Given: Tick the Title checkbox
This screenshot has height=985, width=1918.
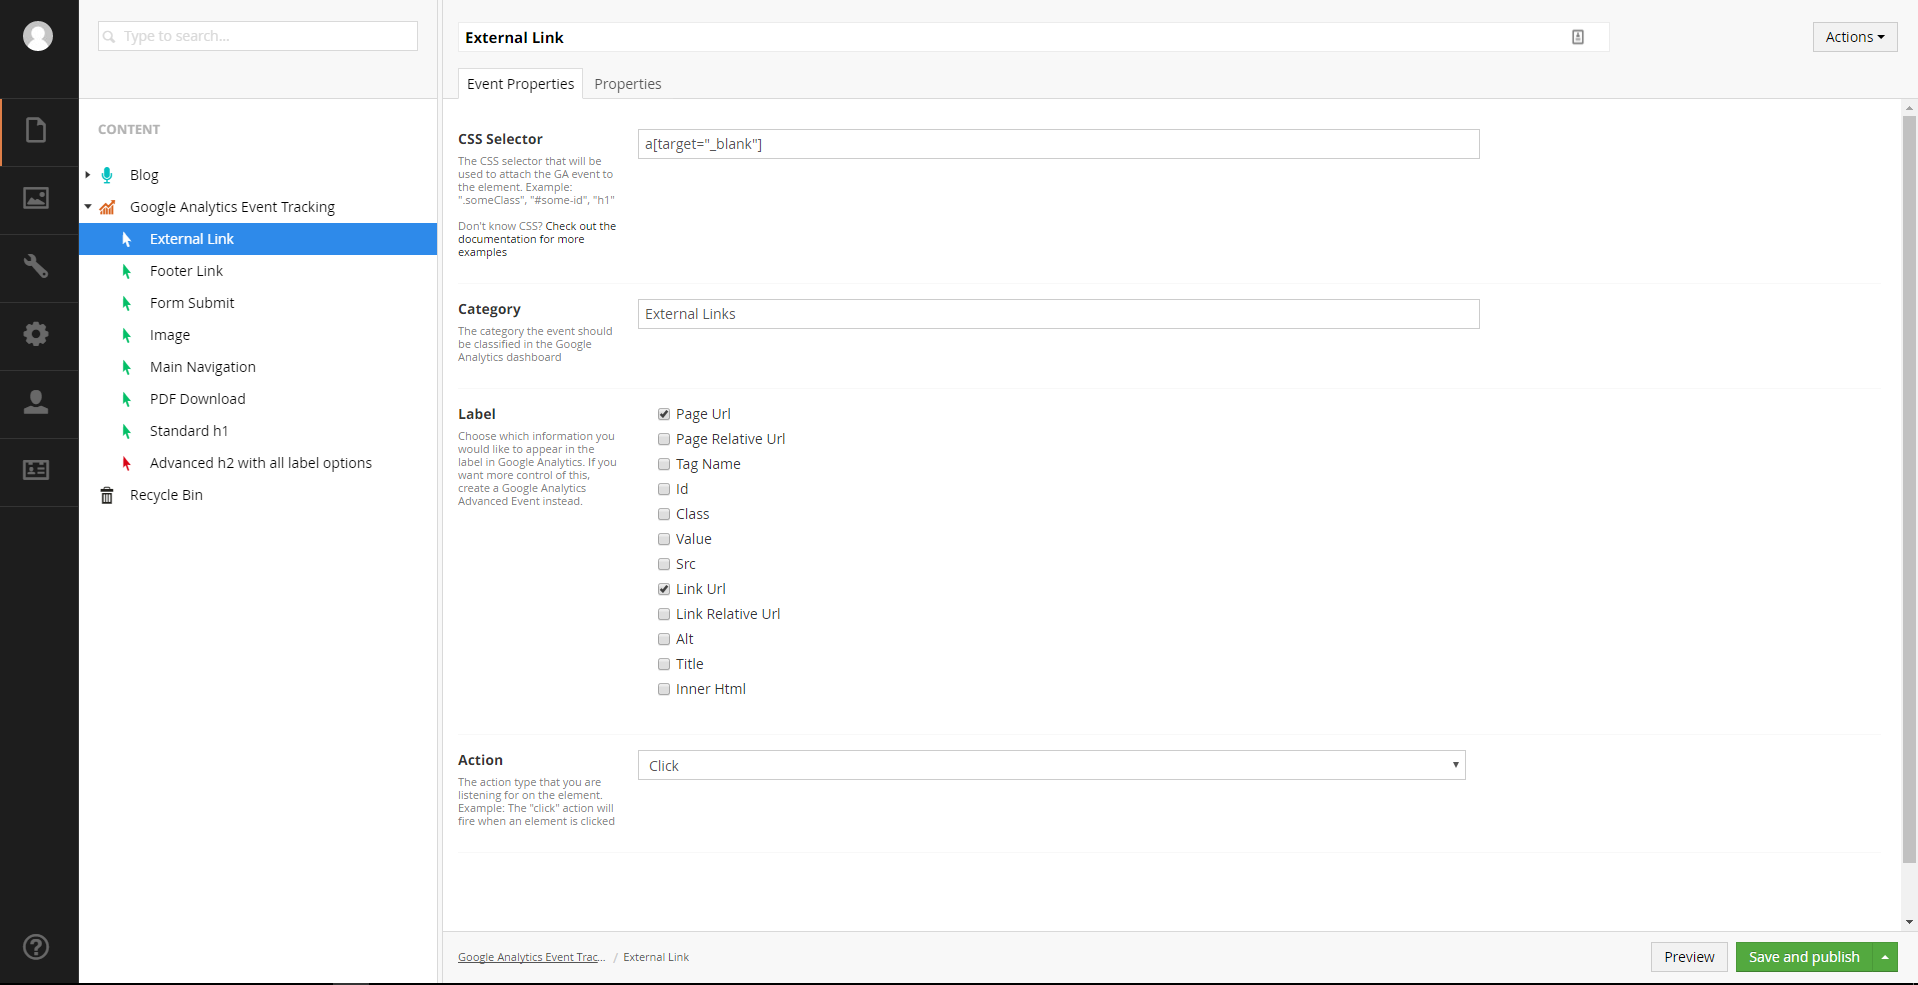Looking at the screenshot, I should pos(664,664).
